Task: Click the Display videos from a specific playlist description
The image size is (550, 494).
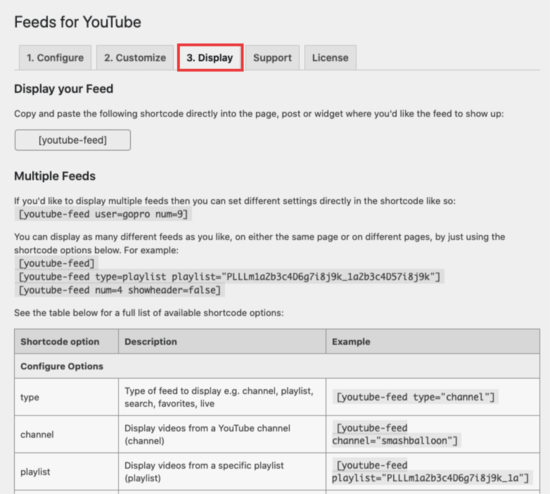Action: [x=204, y=472]
